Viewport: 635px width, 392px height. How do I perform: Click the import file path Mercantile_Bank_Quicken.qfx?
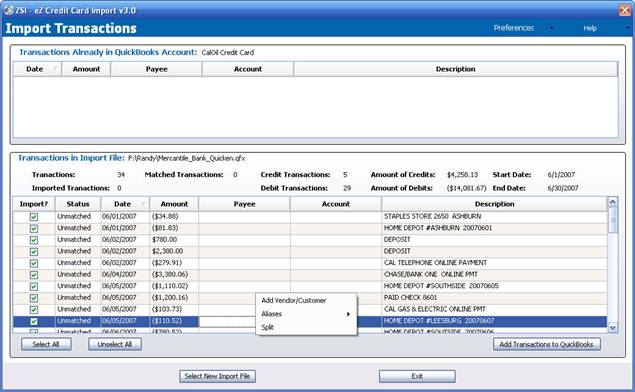(186, 158)
